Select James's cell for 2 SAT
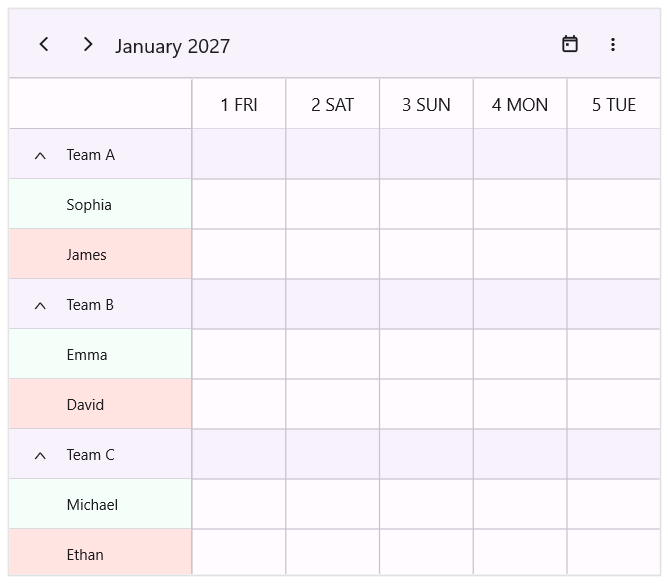The height and width of the screenshot is (583, 668). click(x=333, y=254)
